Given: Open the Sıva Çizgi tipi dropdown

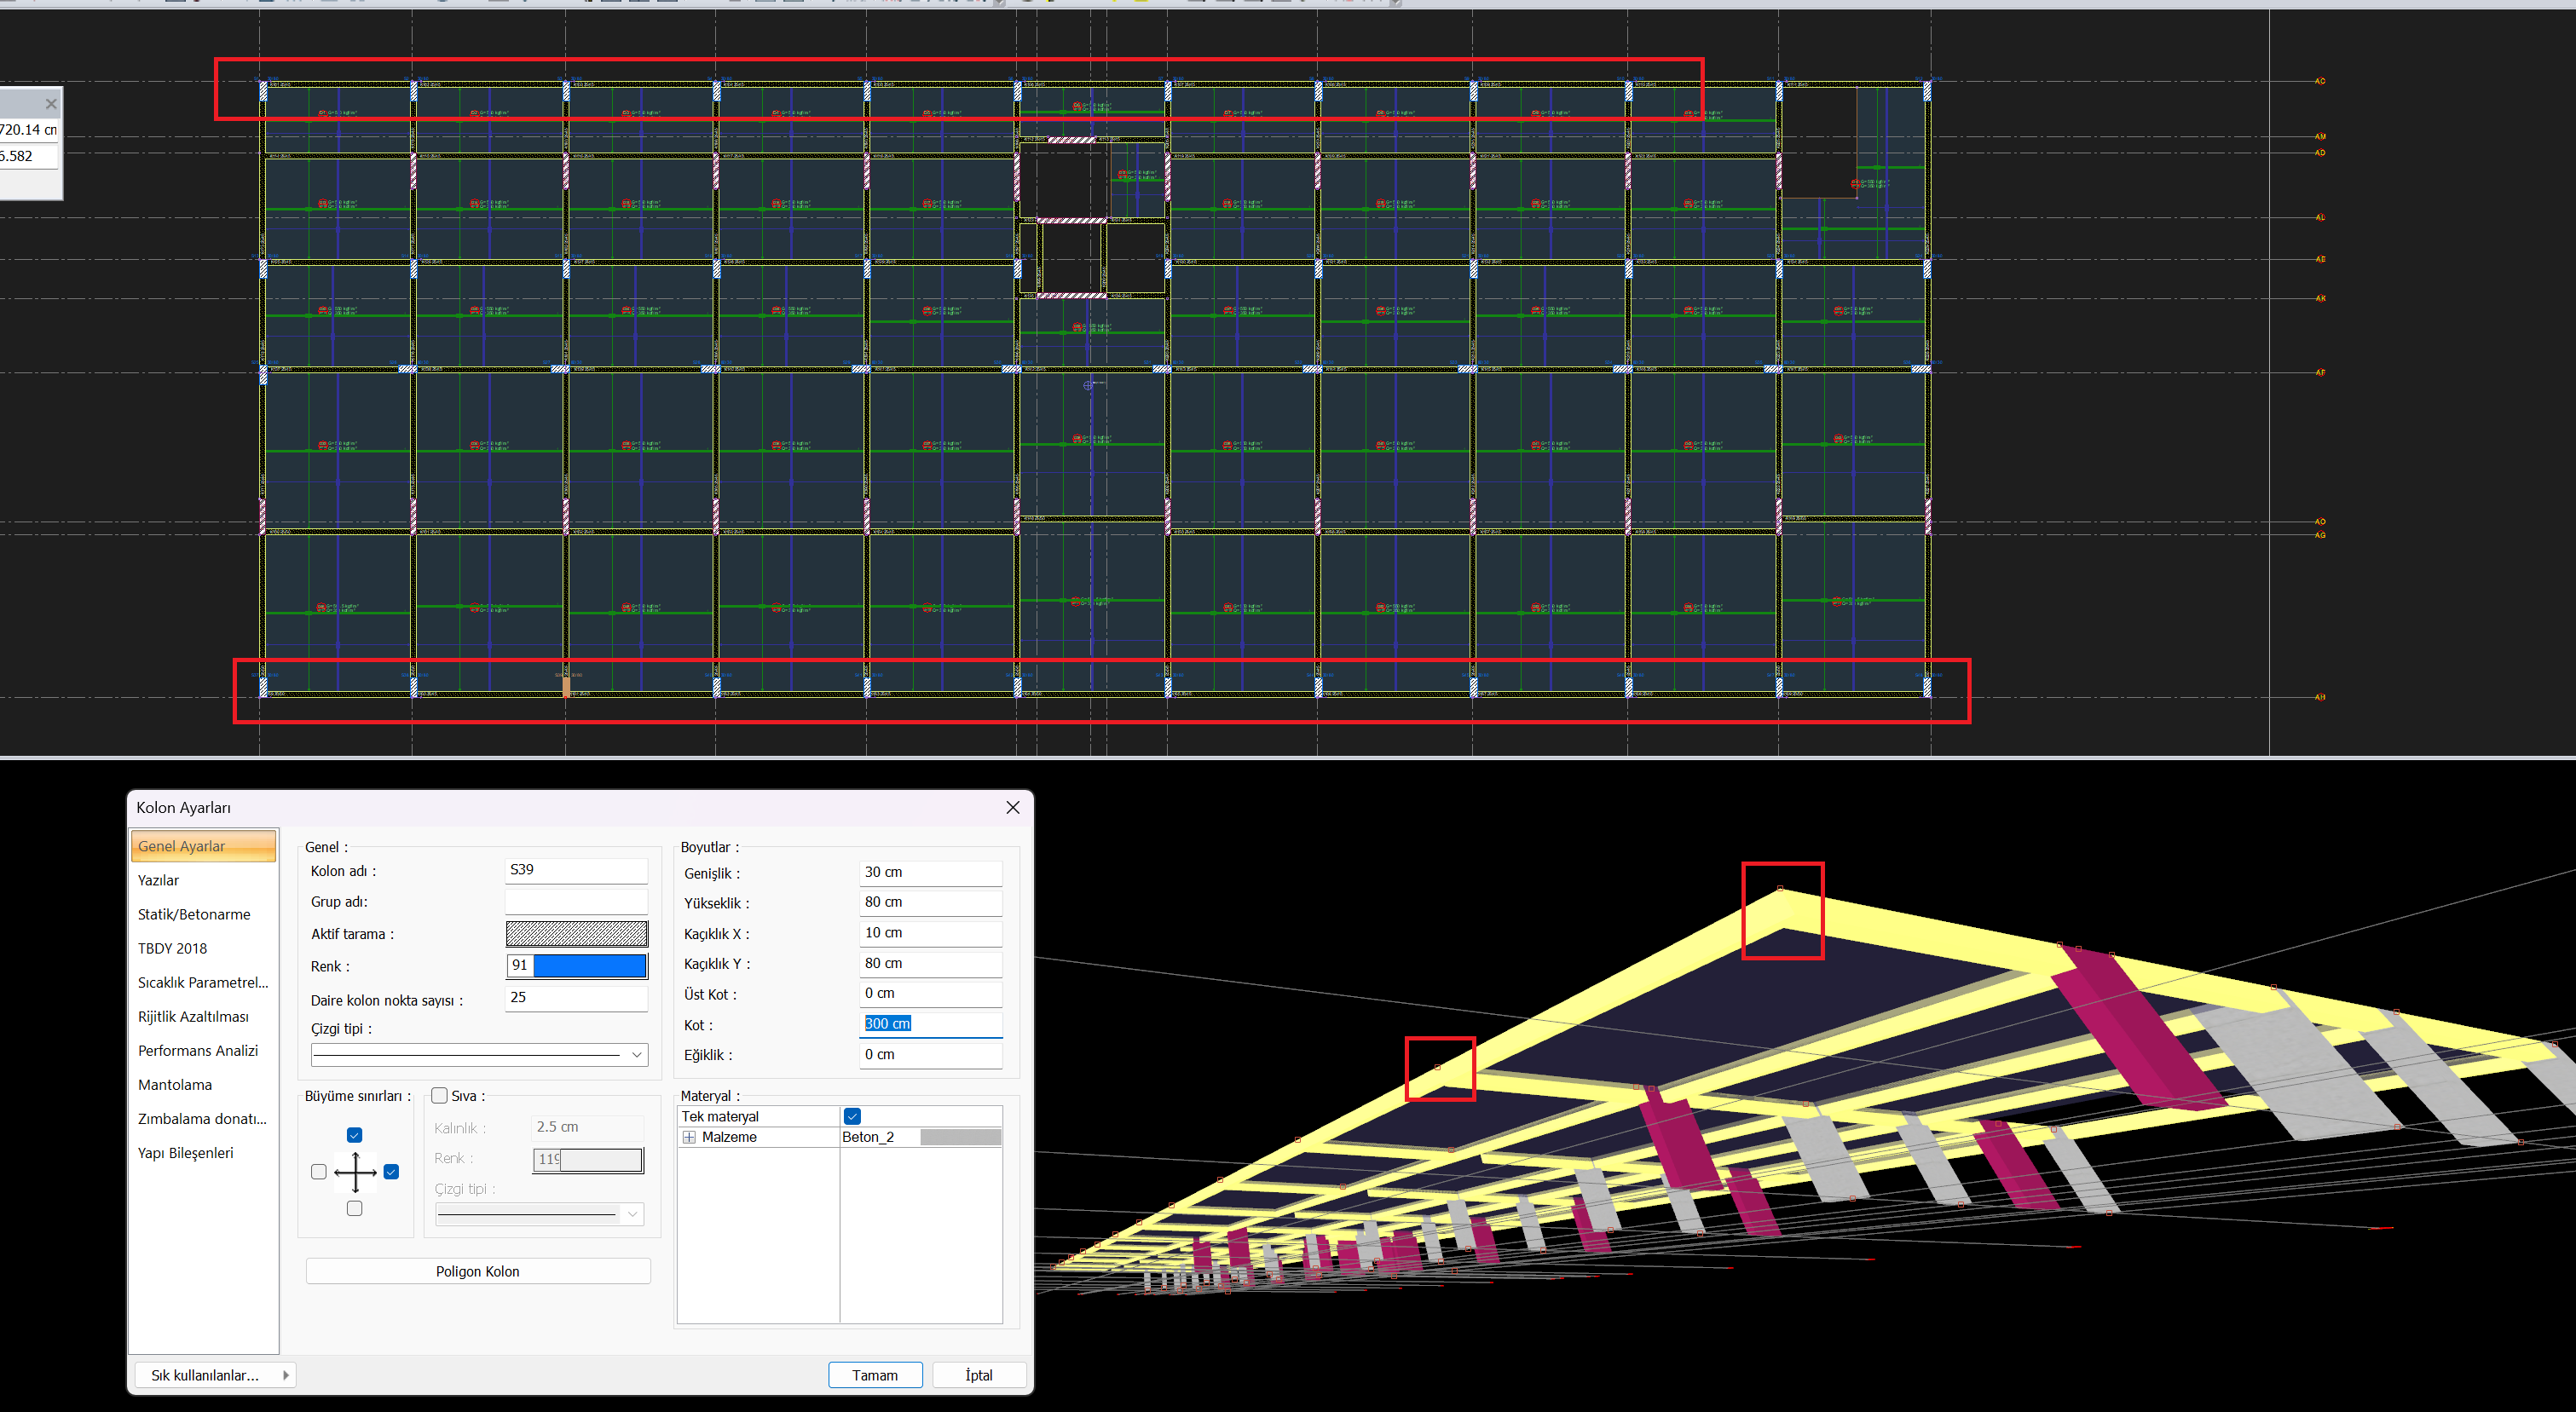Looking at the screenshot, I should [540, 1214].
